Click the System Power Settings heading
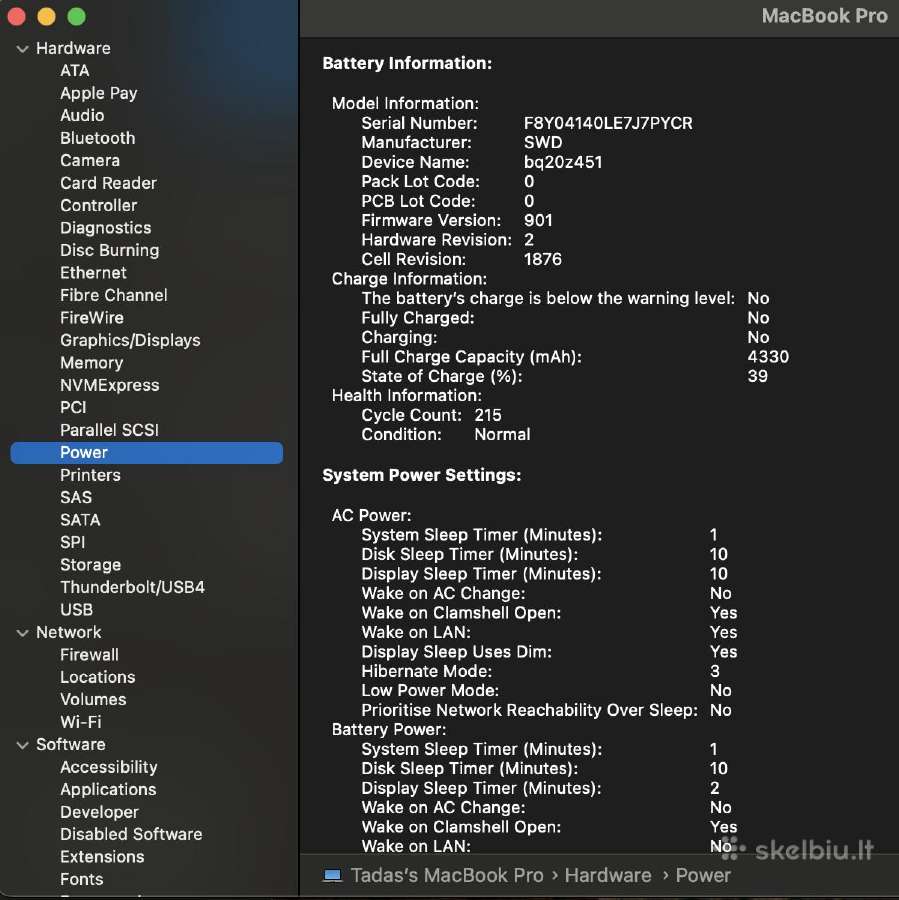Screen dimensions: 899x900 (421, 475)
